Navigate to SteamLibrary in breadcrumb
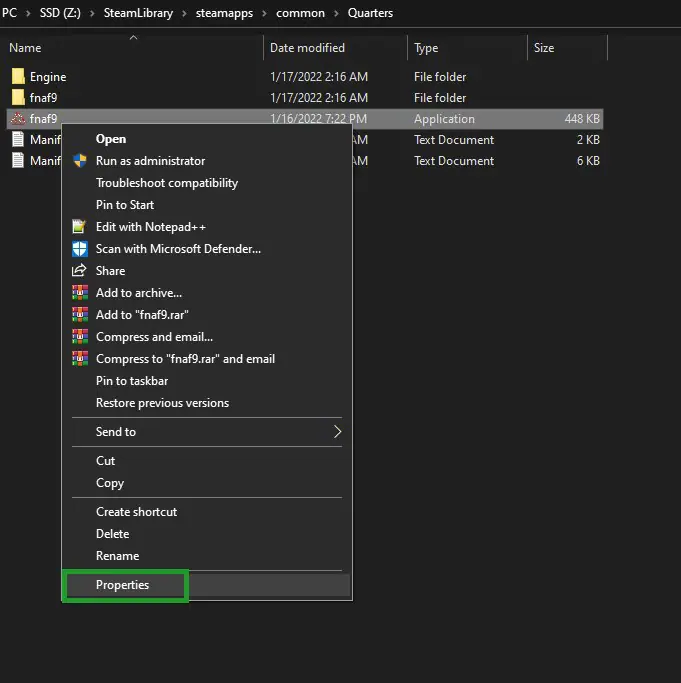This screenshot has height=683, width=681. click(x=138, y=13)
